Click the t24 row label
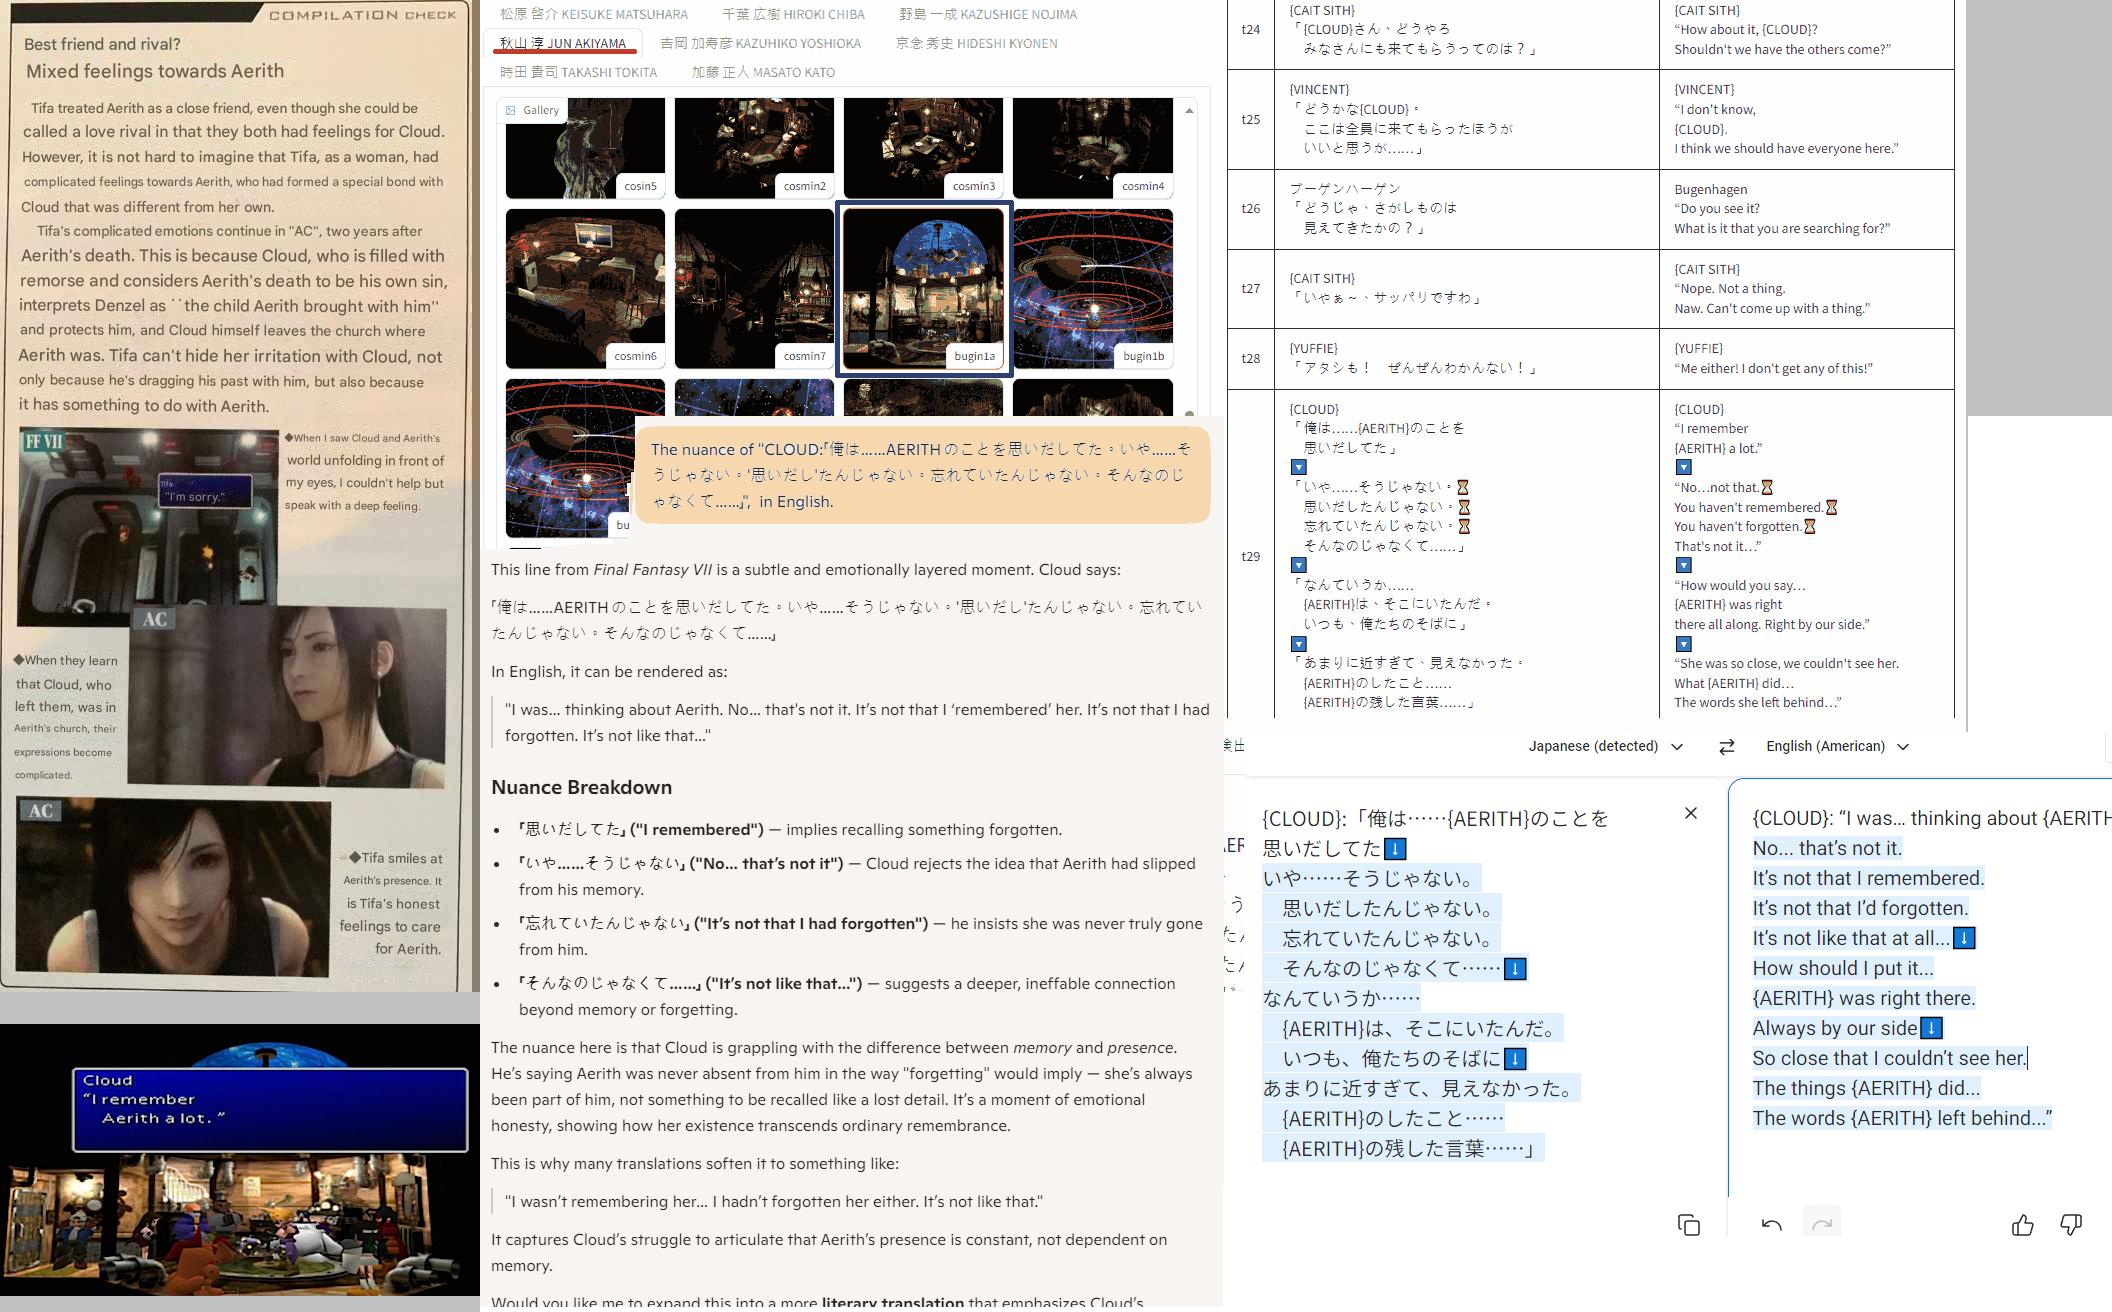 [1251, 30]
